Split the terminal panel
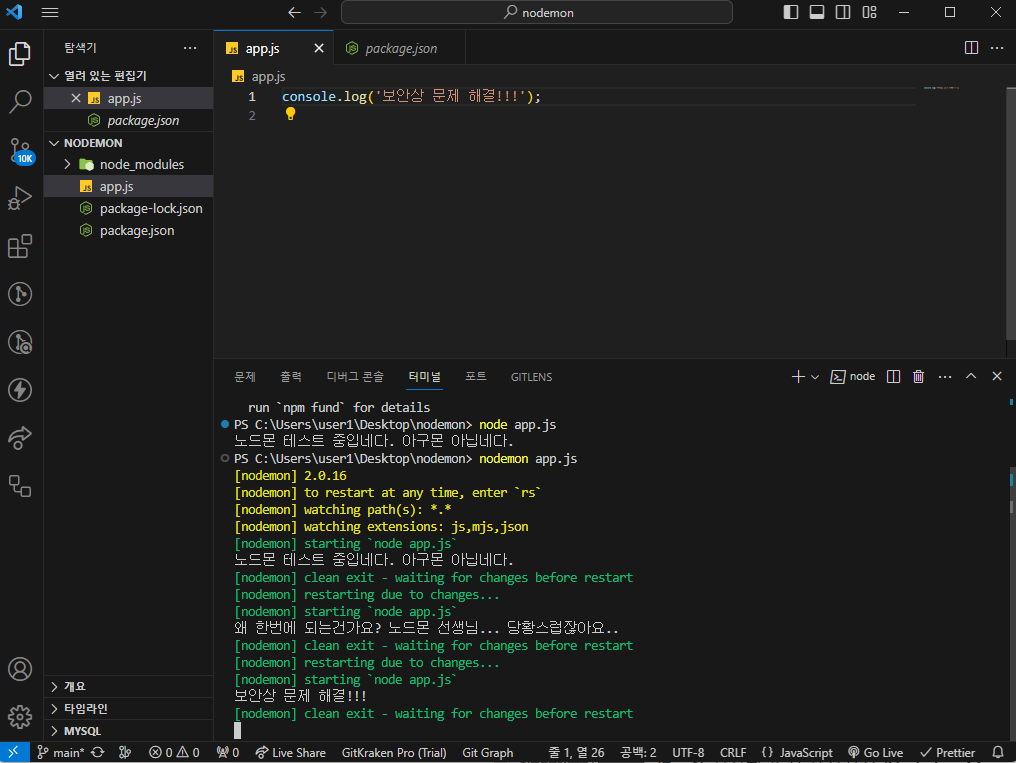Image resolution: width=1016 pixels, height=763 pixels. coord(894,377)
